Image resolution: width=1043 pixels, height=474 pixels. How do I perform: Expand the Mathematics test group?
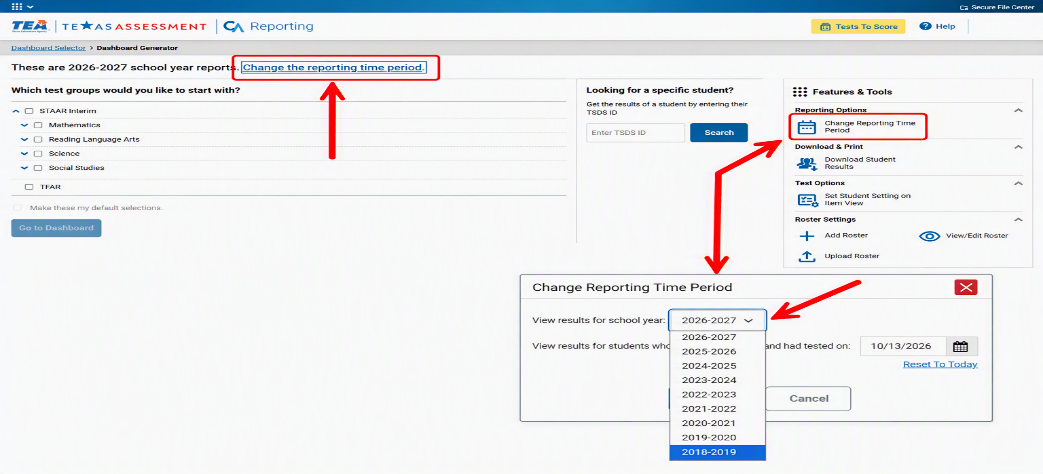tap(25, 125)
